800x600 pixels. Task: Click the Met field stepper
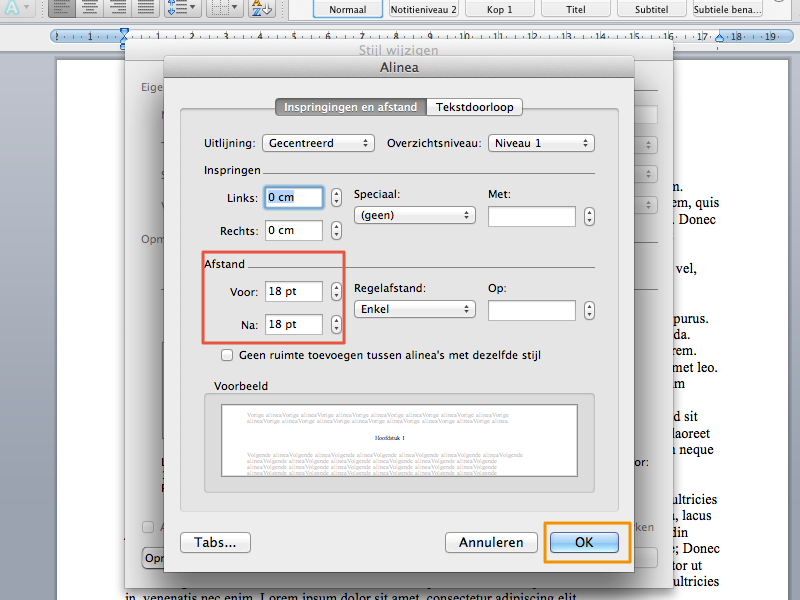(x=589, y=216)
